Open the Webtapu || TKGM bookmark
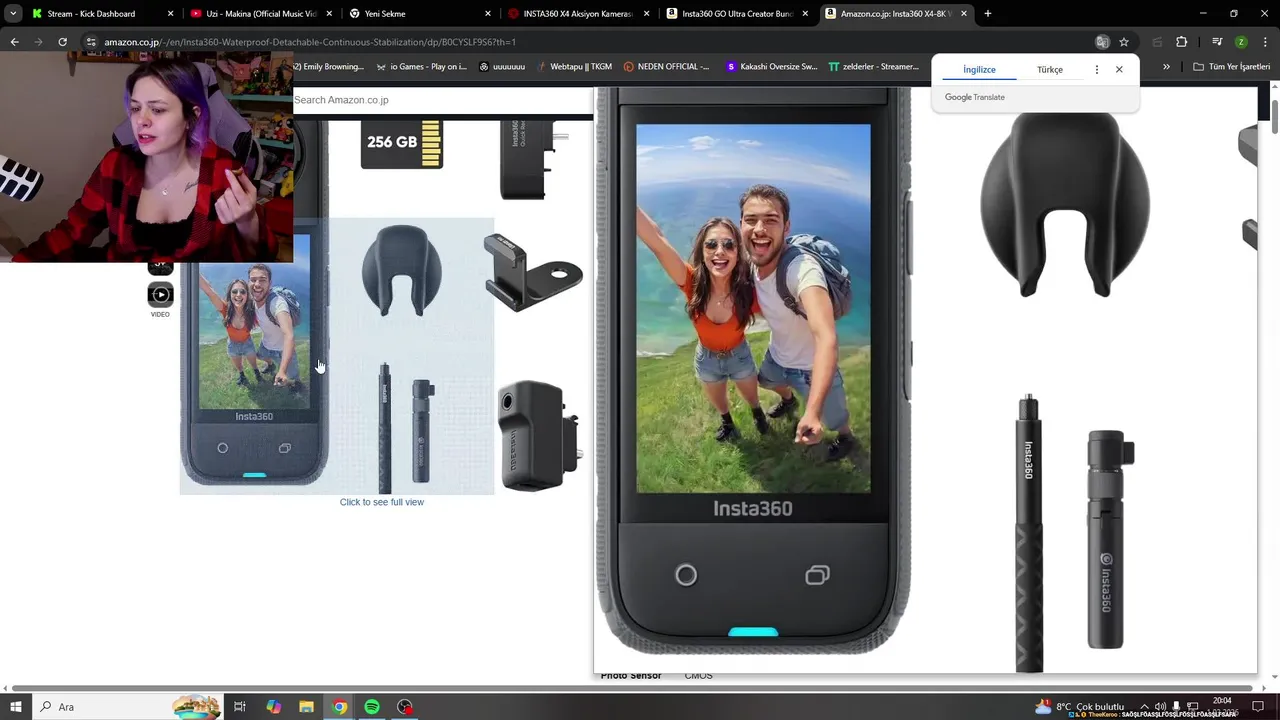Screen dimensions: 1280x720 point(574,67)
